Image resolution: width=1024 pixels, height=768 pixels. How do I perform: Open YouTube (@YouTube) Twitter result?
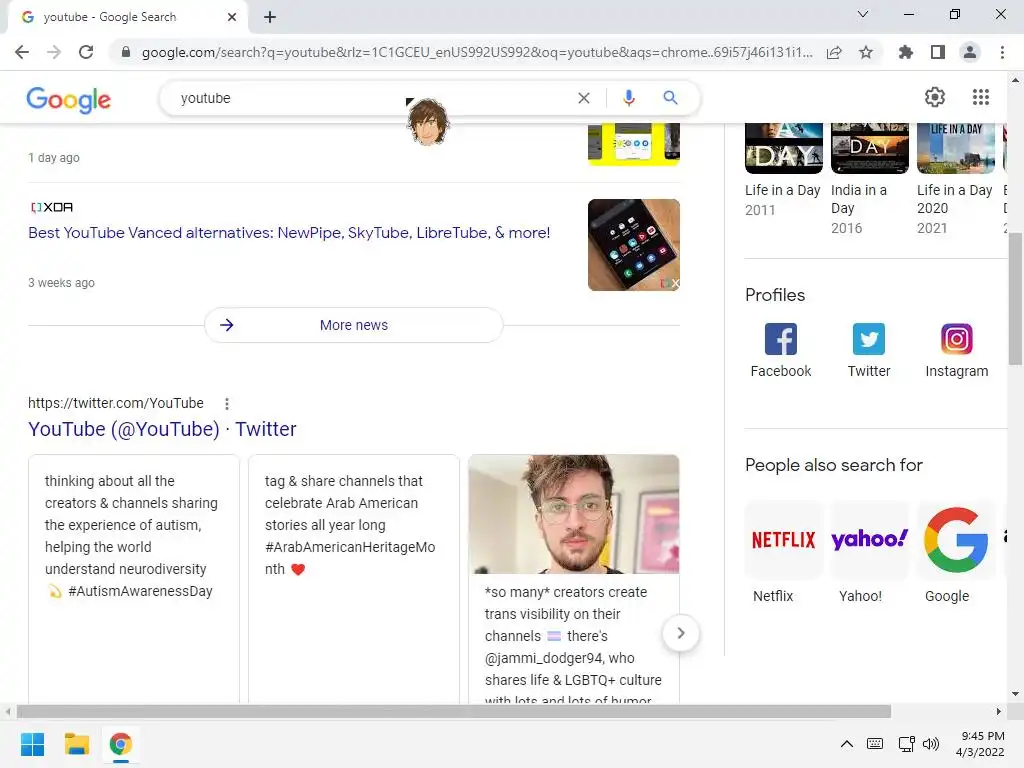tap(162, 429)
